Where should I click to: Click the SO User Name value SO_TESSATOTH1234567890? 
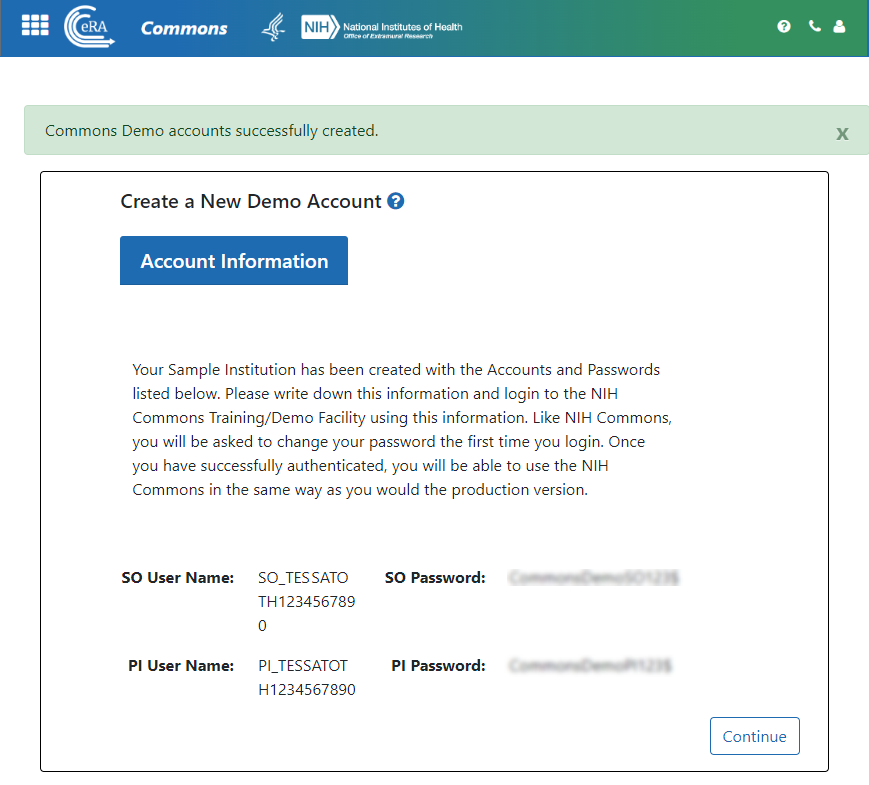coord(306,602)
